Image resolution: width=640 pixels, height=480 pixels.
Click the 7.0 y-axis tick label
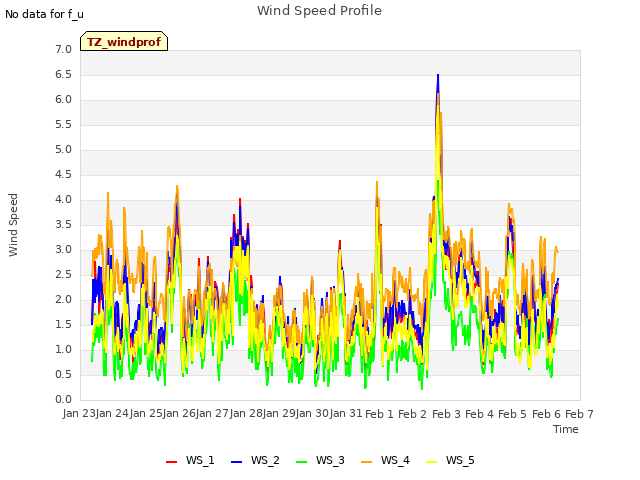(x=63, y=50)
